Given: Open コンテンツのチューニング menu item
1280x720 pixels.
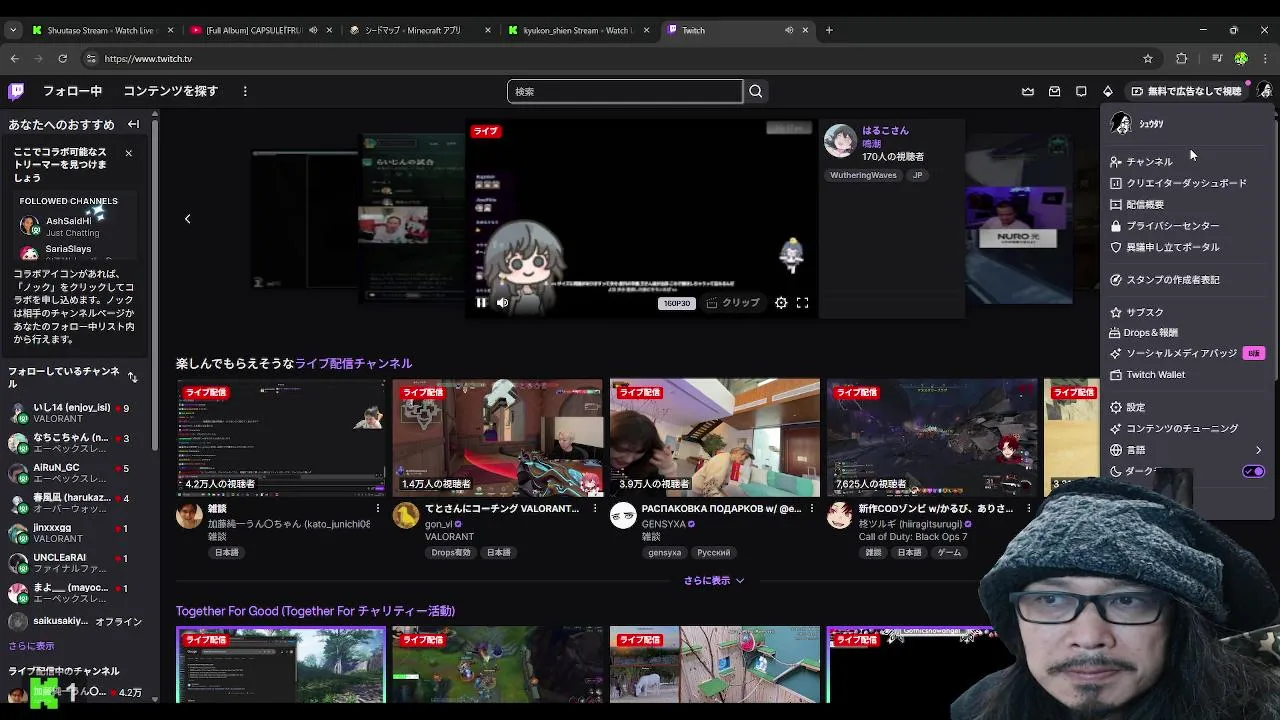Looking at the screenshot, I should (x=1188, y=428).
